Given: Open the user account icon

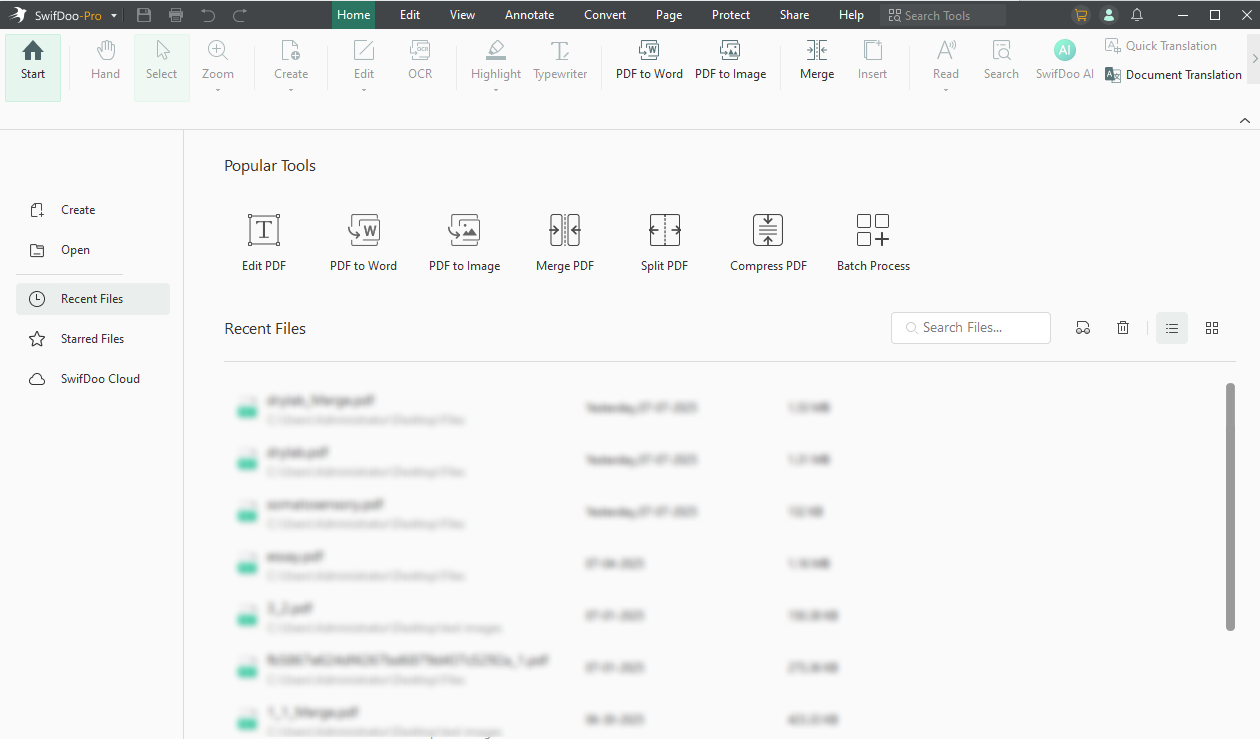Looking at the screenshot, I should [x=1108, y=15].
